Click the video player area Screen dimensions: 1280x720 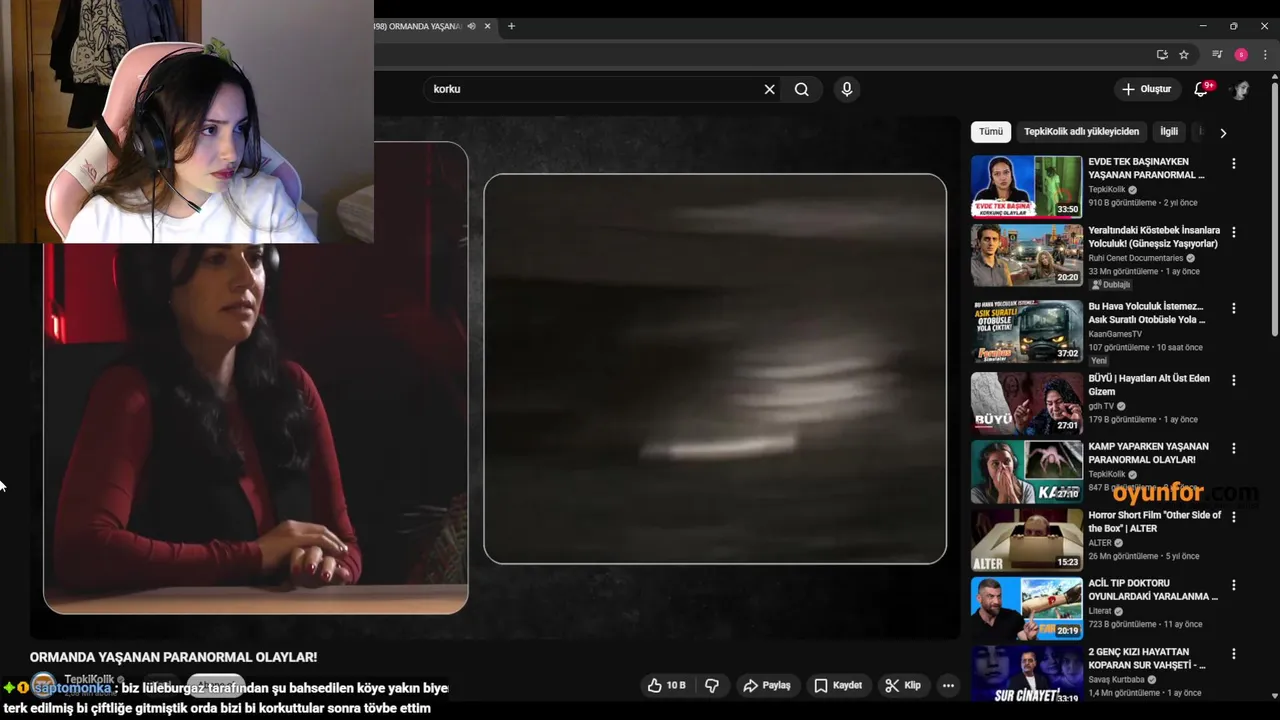coord(495,380)
